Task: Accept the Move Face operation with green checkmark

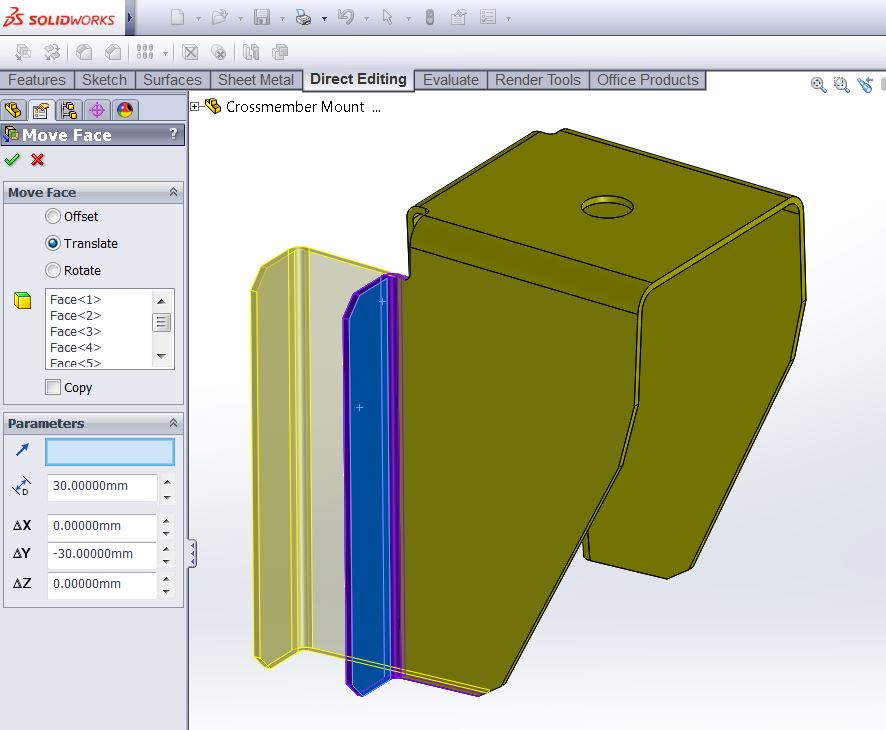Action: pos(12,160)
